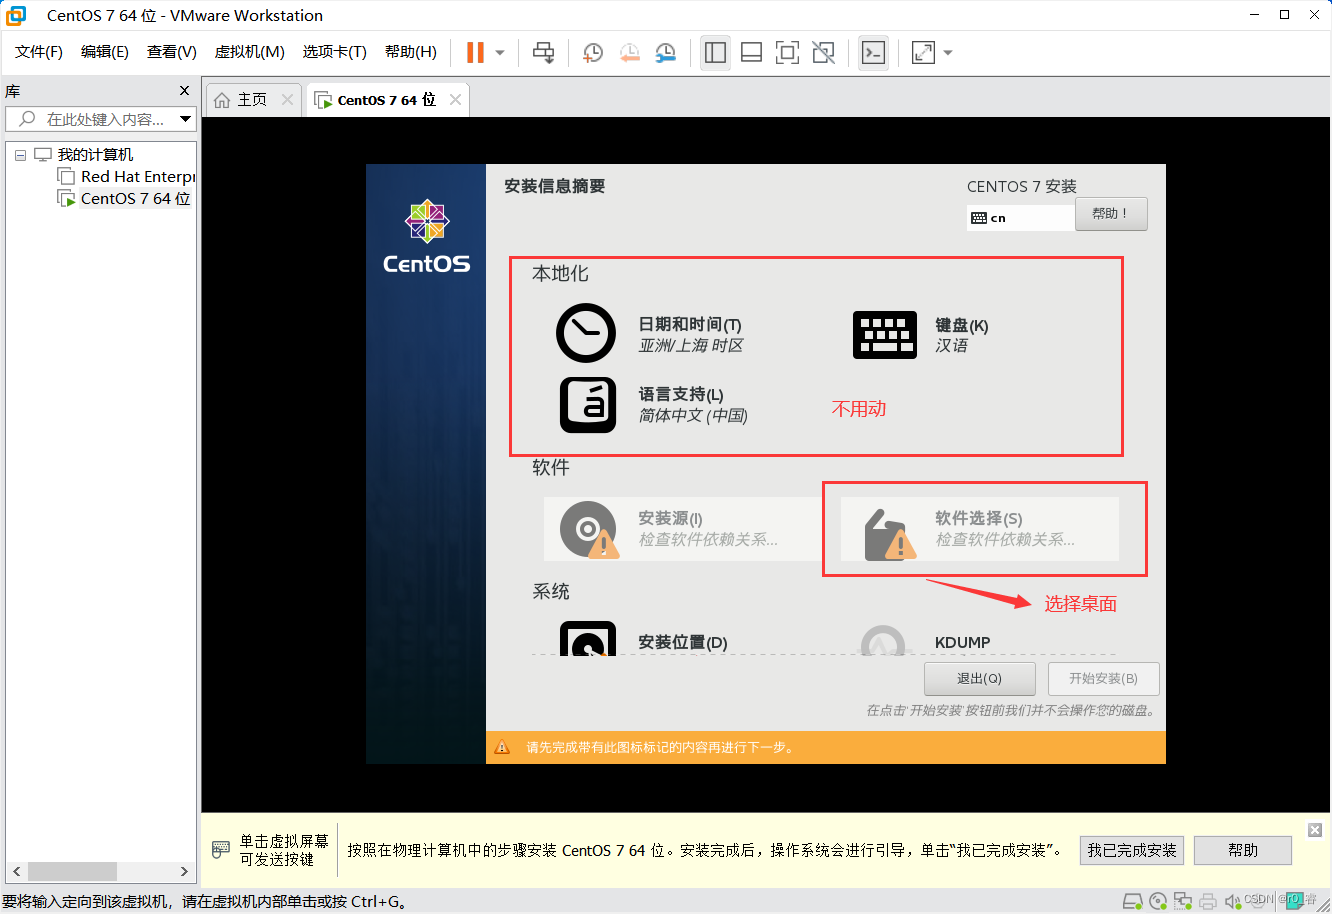Collapse the 我的计算机 tree node
This screenshot has width=1332, height=914.
[x=20, y=155]
